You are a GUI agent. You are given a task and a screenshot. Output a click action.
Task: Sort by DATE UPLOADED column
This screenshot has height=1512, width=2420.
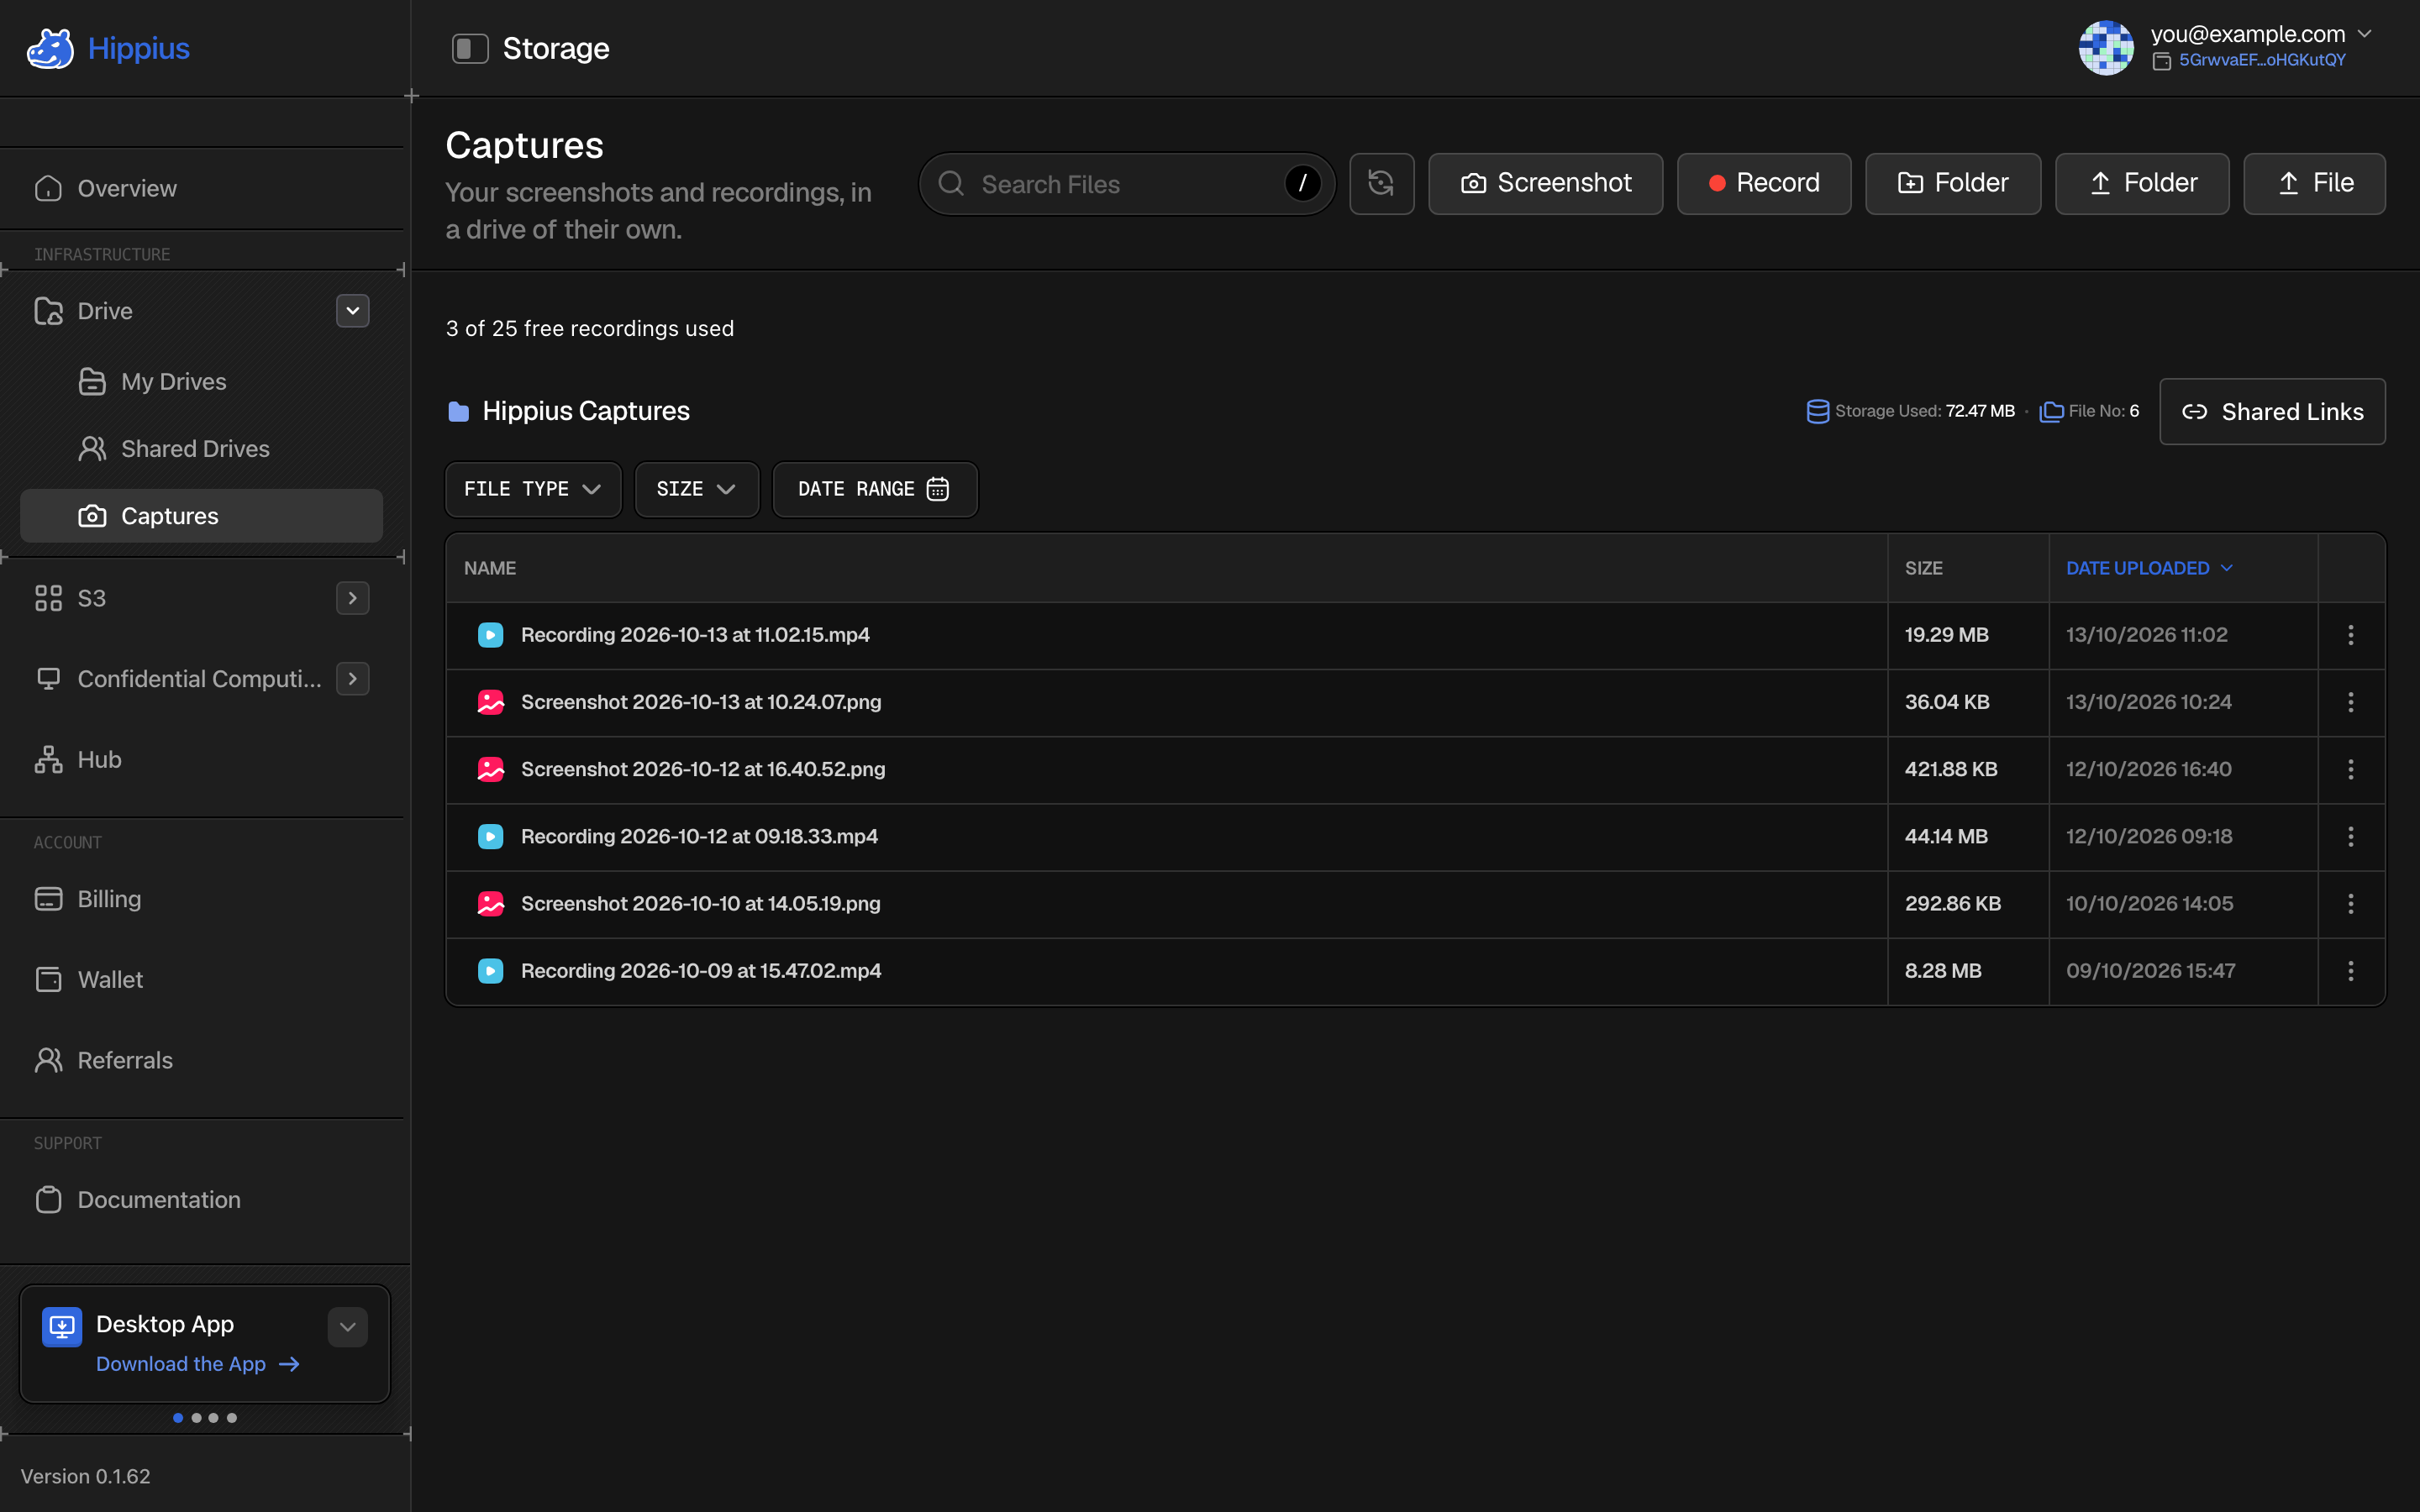2149,568
